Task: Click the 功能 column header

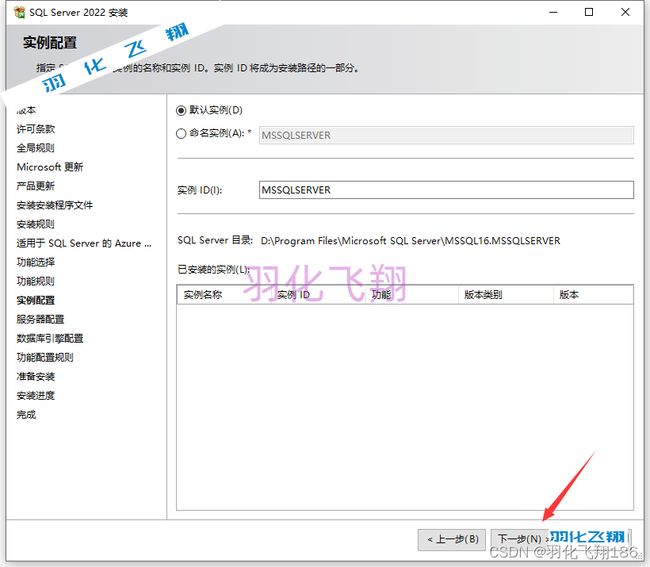Action: (412, 295)
